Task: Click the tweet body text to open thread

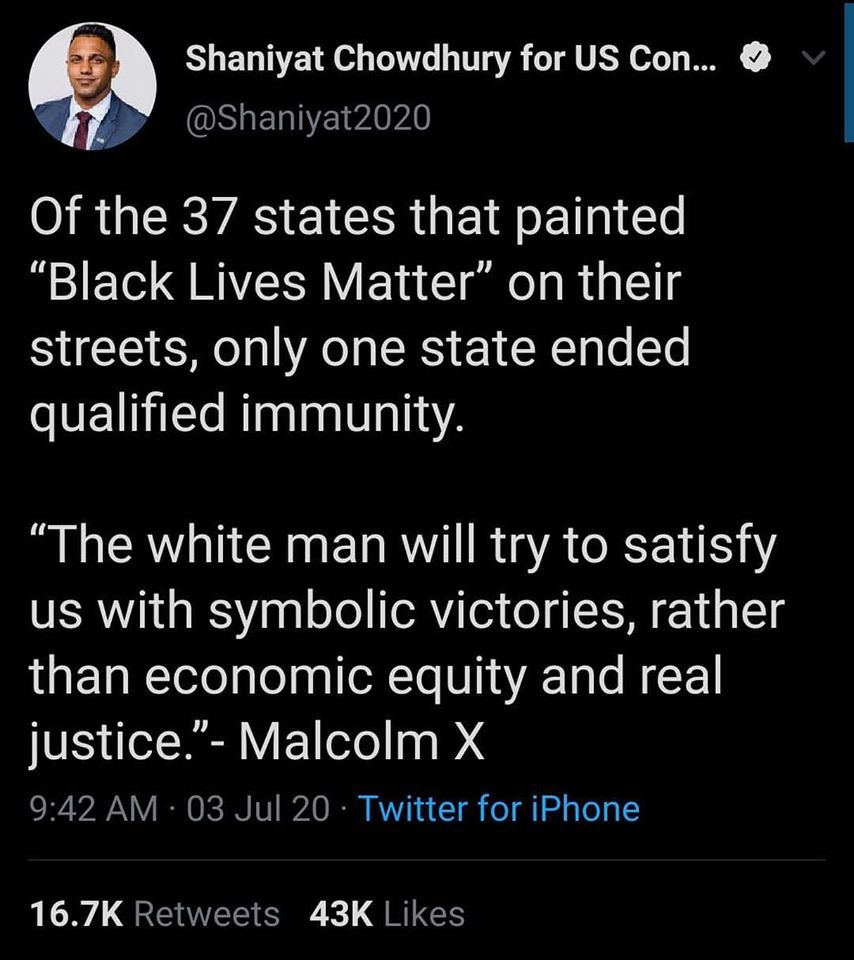Action: click(x=360, y=310)
